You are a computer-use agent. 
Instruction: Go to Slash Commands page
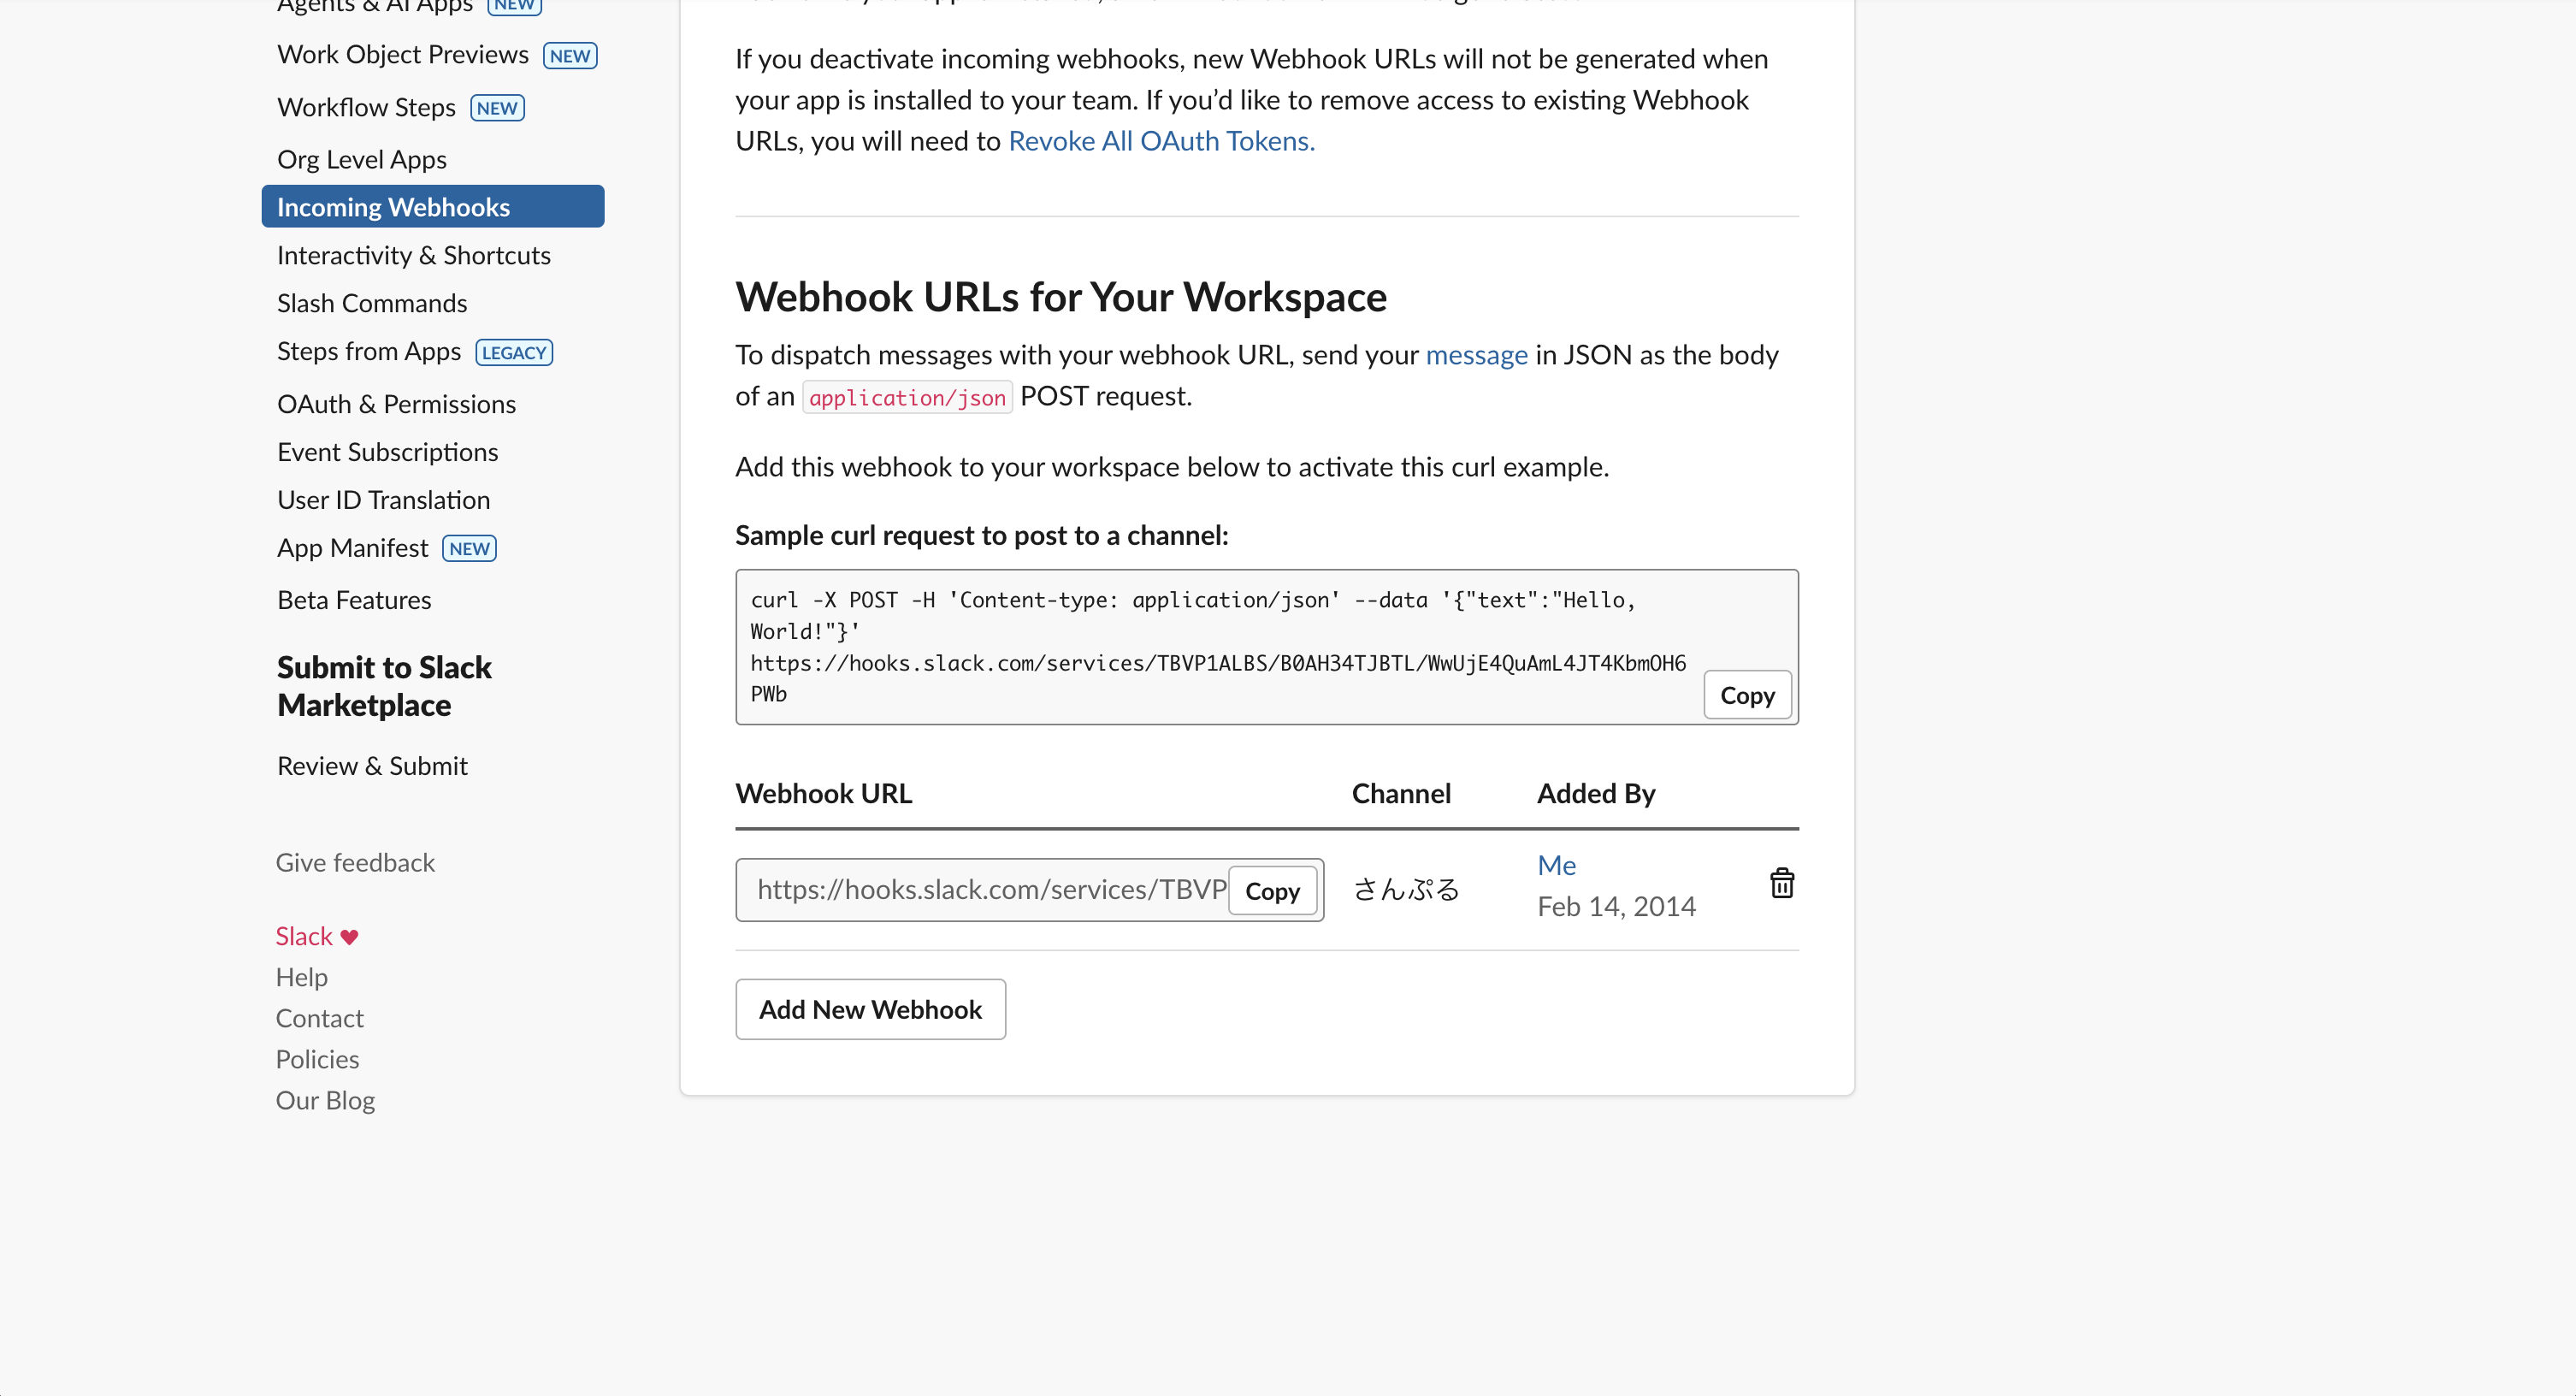click(371, 302)
